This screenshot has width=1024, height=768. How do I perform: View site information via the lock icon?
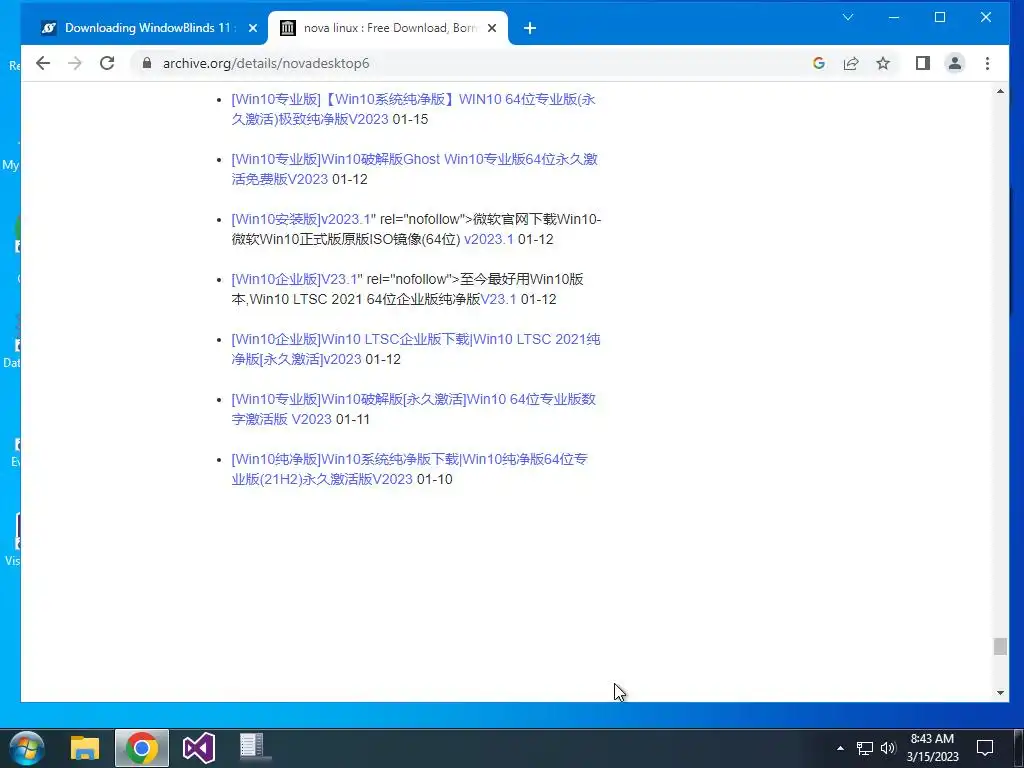tap(147, 63)
